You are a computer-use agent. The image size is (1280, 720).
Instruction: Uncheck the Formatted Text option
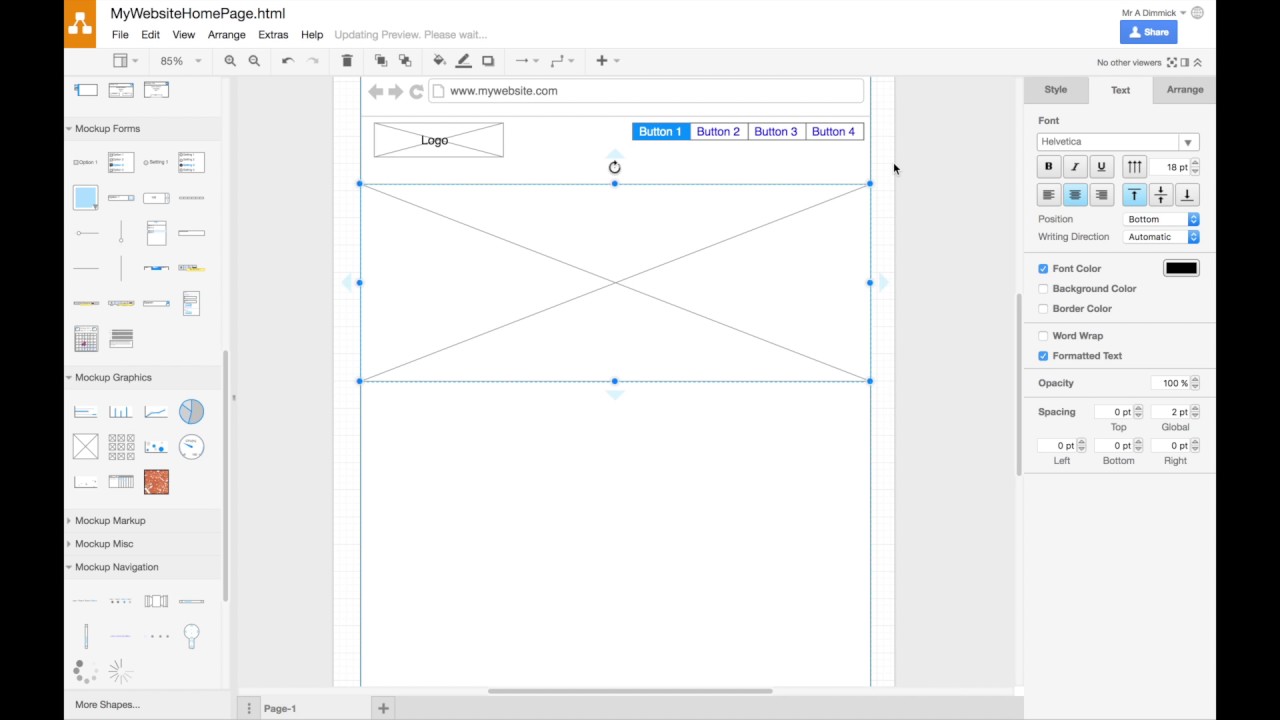coord(1043,355)
